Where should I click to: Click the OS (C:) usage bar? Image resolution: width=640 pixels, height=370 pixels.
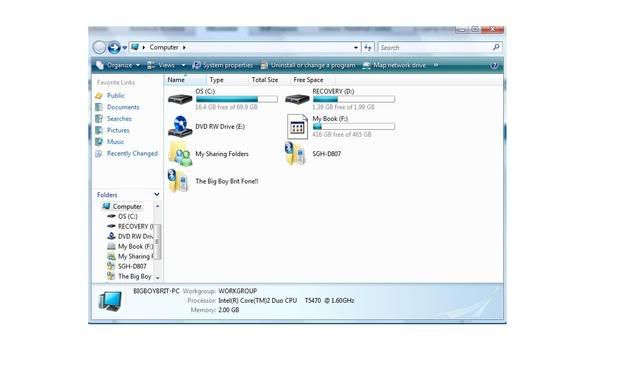tap(237, 99)
